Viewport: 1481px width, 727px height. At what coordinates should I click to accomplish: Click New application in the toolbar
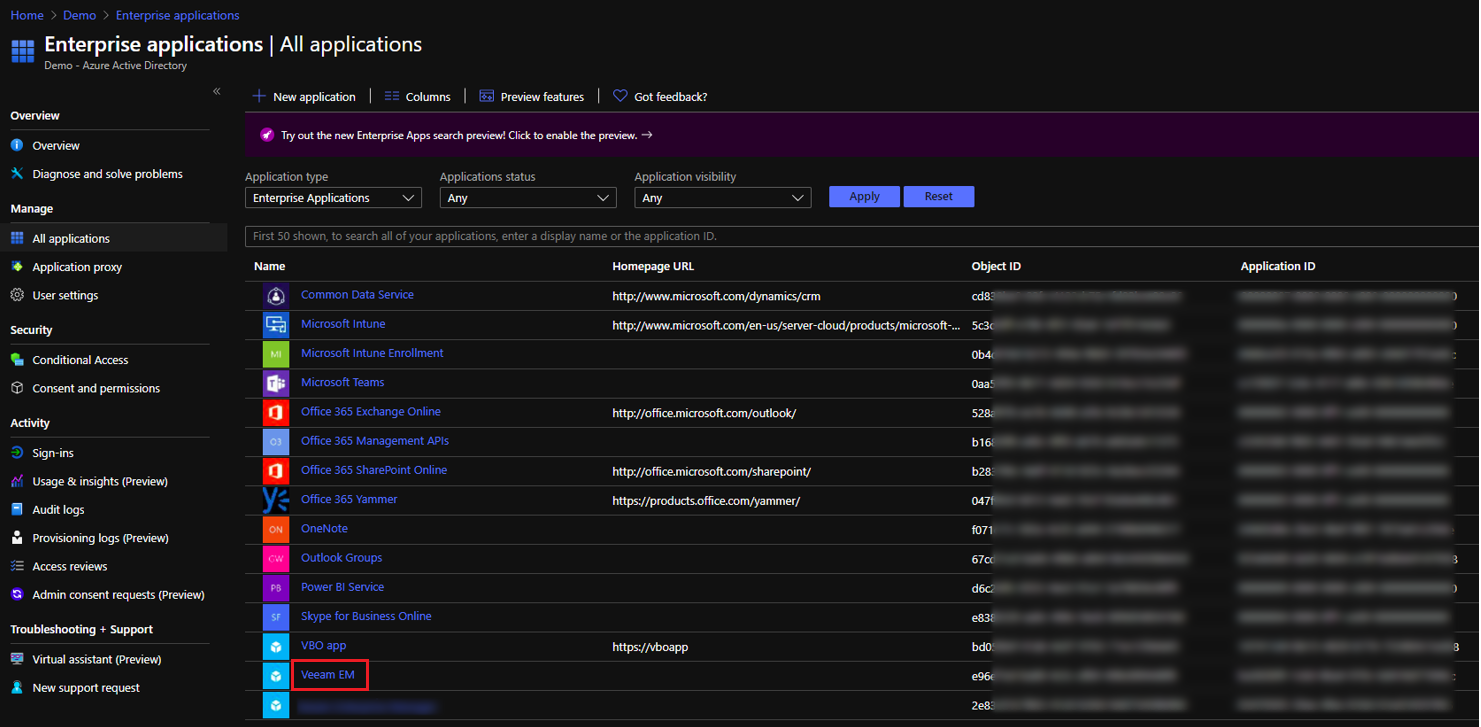coord(304,97)
